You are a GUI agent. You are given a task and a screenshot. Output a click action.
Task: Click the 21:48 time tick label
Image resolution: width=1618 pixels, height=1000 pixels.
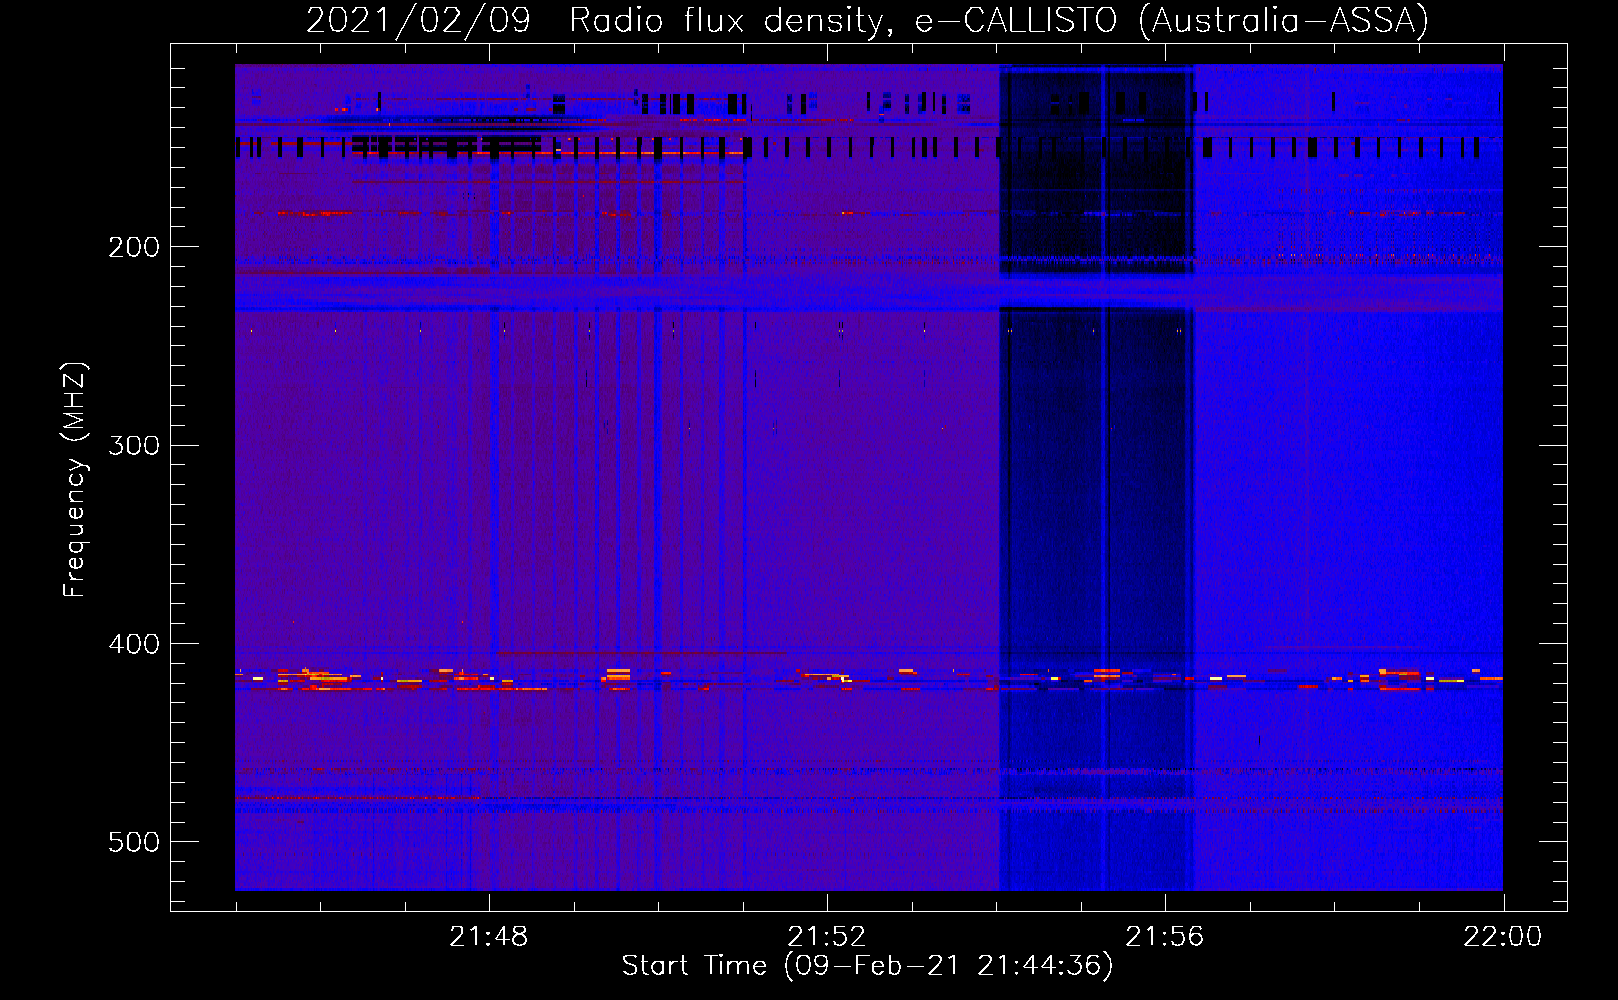click(489, 937)
